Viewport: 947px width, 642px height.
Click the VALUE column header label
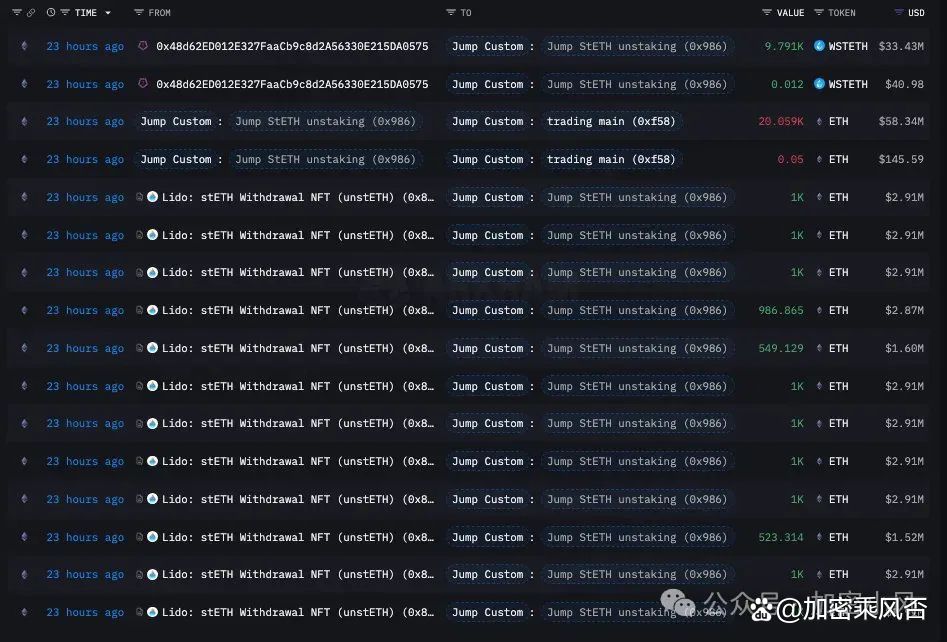pos(790,13)
